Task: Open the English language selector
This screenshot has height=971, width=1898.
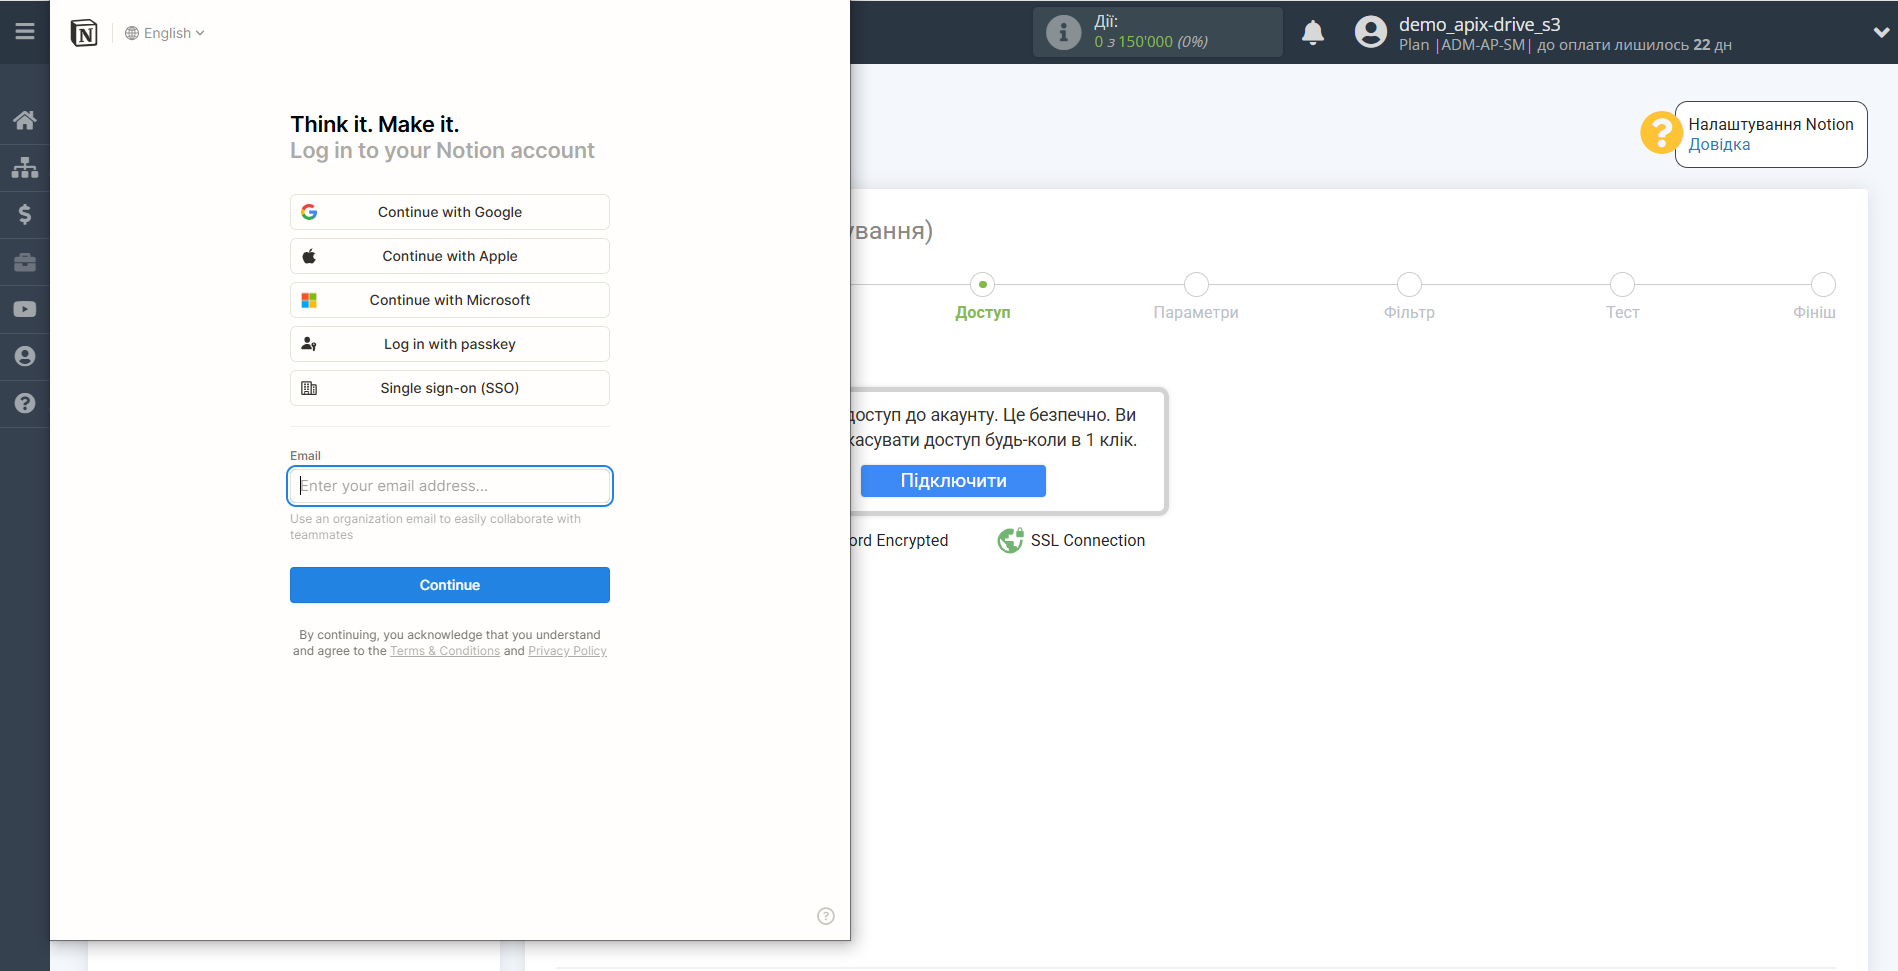Action: click(165, 33)
